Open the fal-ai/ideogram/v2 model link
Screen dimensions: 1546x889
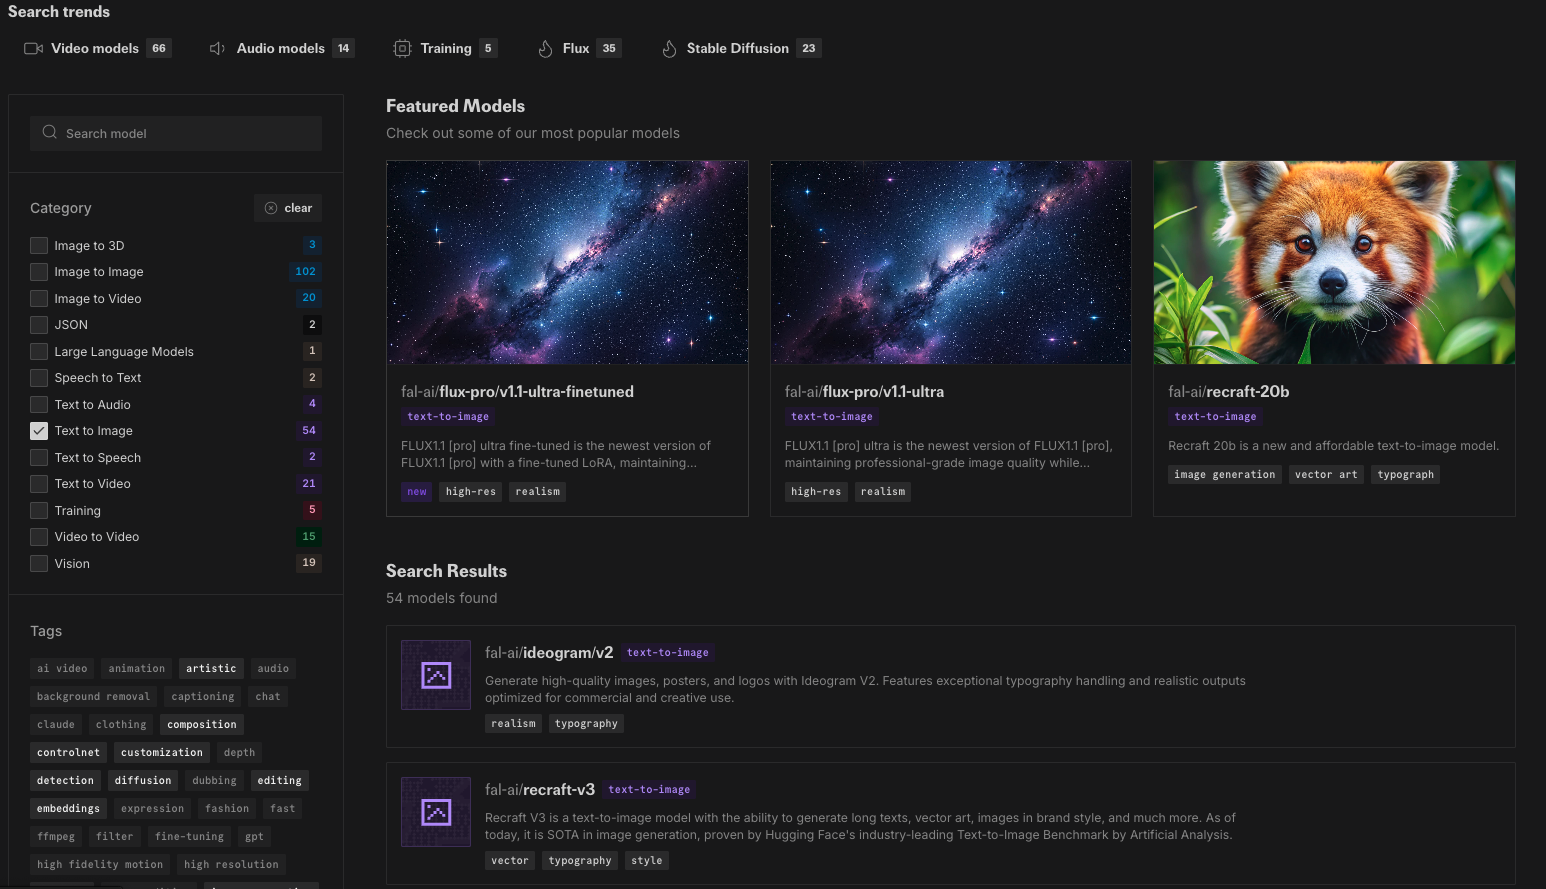[549, 653]
